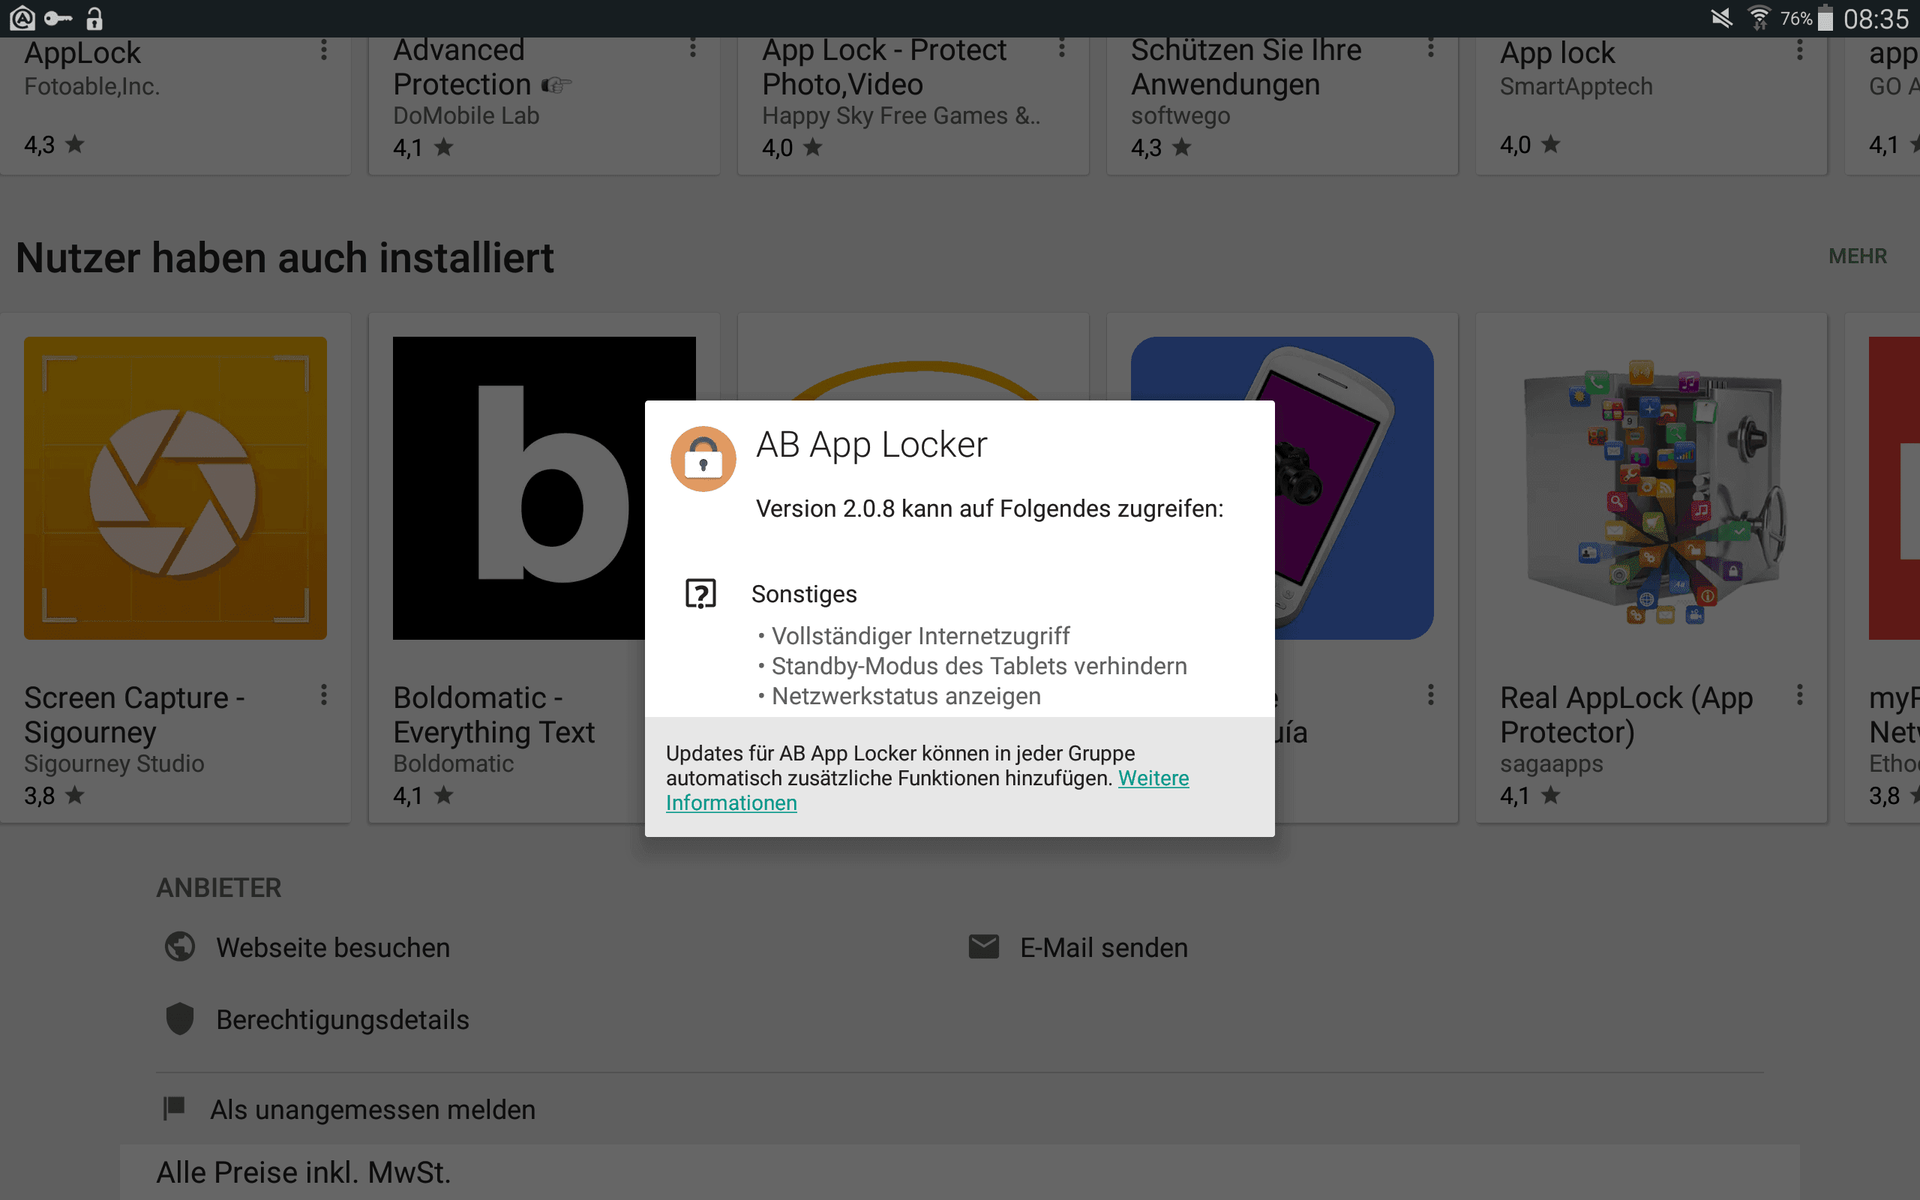1920x1200 pixels.
Task: Select Als unangemessen melden
Action: (x=373, y=1110)
